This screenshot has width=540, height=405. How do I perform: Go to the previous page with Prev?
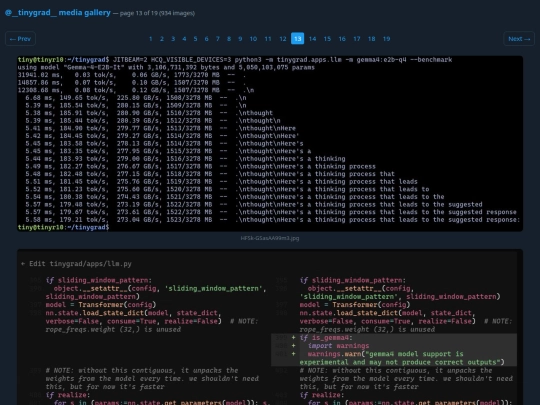pos(20,39)
